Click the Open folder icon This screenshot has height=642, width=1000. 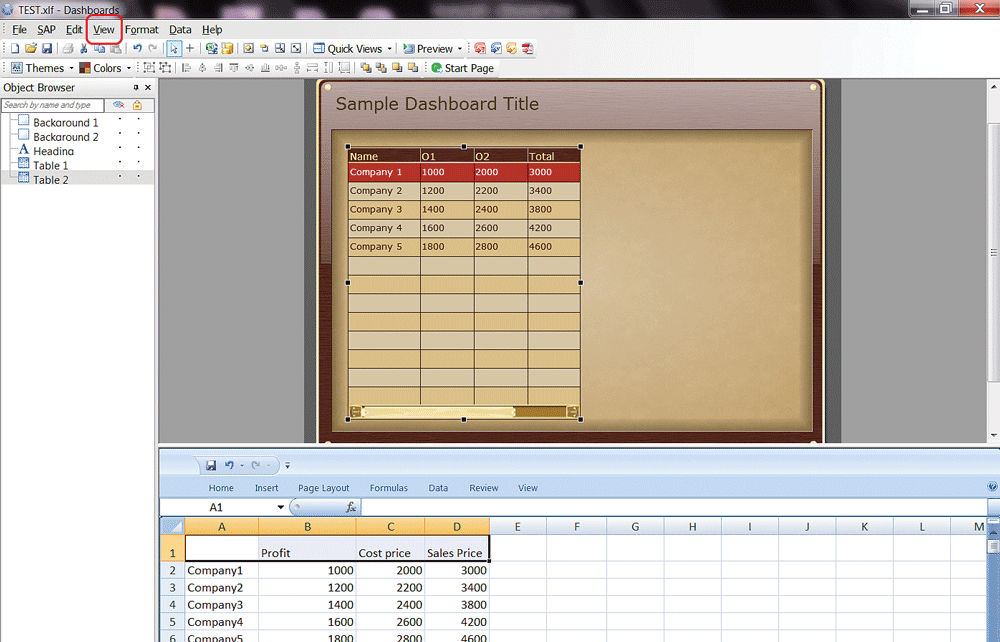click(x=31, y=49)
